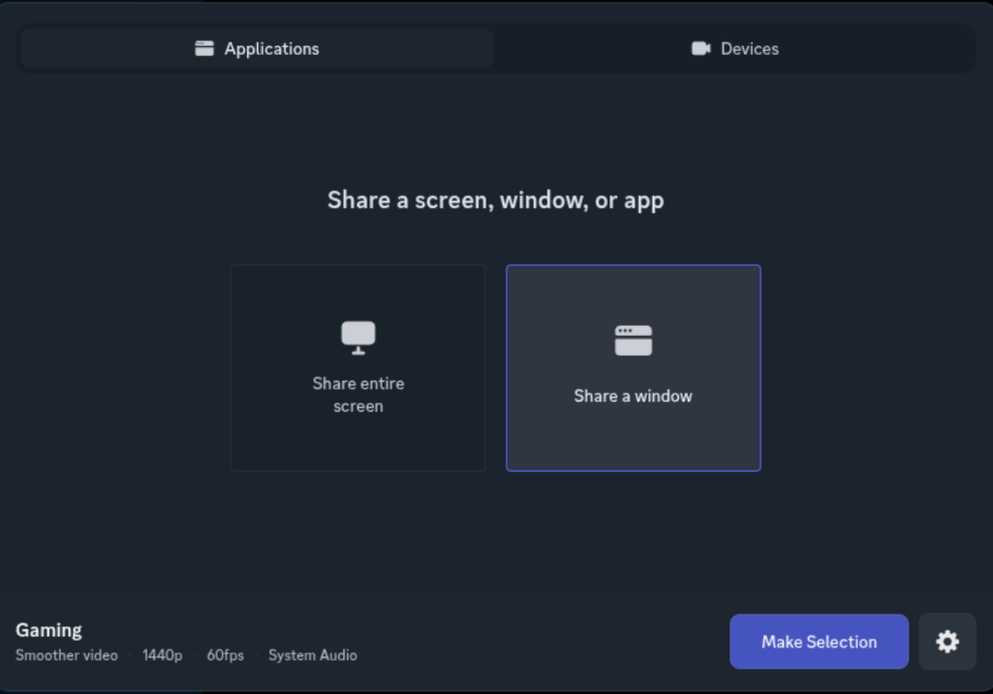Click the Smoother video text

[66, 655]
